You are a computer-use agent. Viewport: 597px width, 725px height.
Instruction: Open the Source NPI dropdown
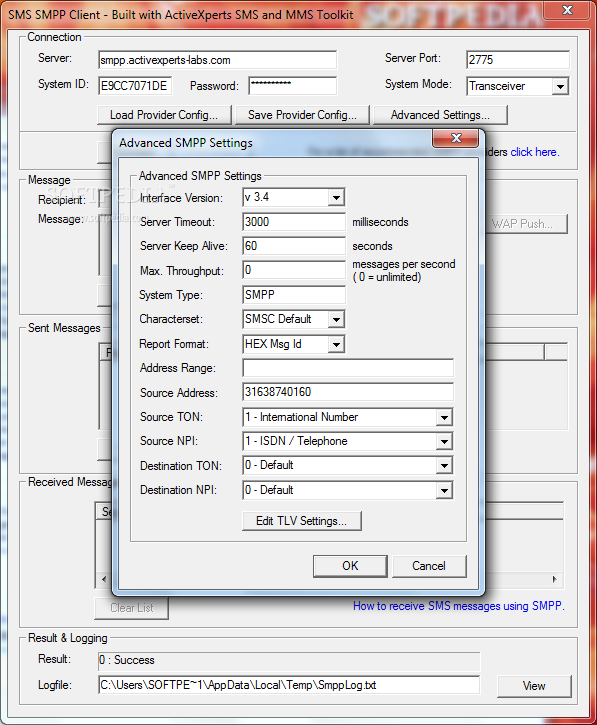point(444,442)
